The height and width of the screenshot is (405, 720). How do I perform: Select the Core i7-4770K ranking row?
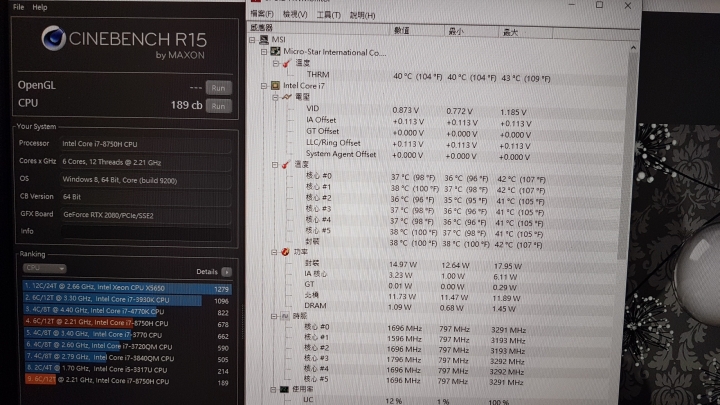(x=127, y=312)
